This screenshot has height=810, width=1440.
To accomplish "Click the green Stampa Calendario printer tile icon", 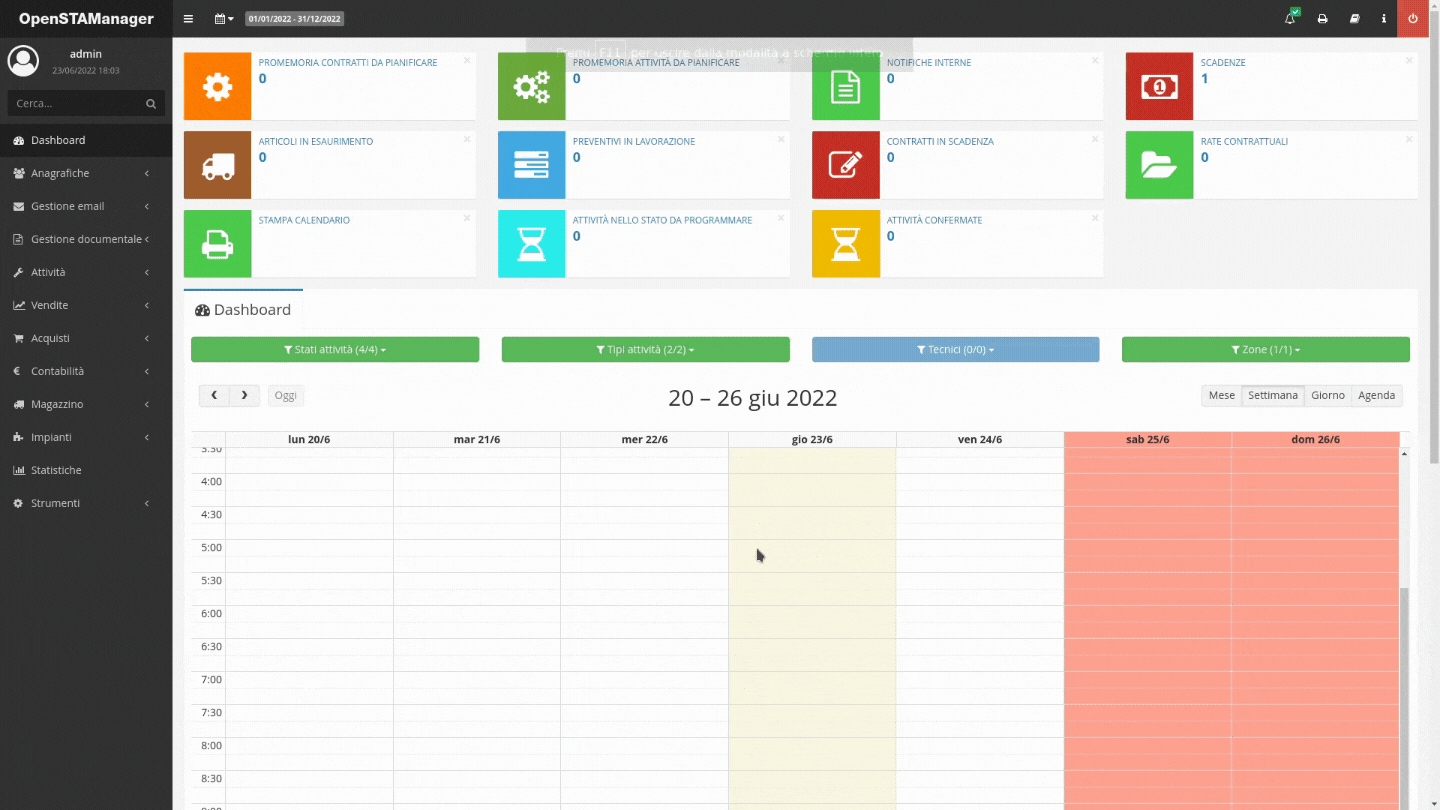I will 217,244.
